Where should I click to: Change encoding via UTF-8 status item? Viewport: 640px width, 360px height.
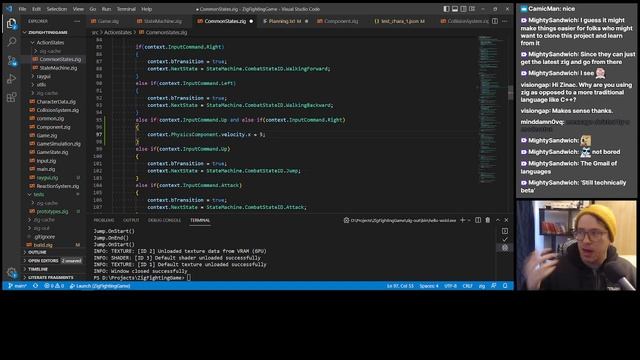(x=450, y=286)
